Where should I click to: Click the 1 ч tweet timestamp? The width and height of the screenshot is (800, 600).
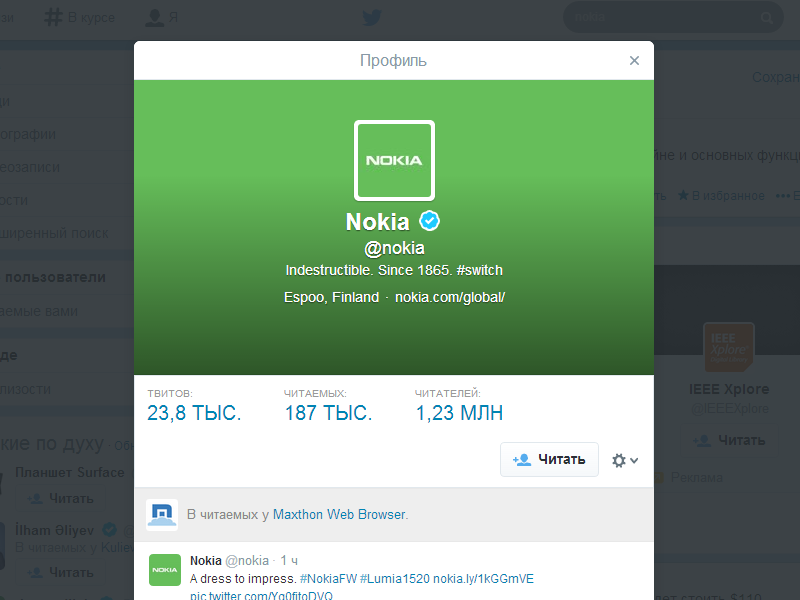(x=289, y=560)
